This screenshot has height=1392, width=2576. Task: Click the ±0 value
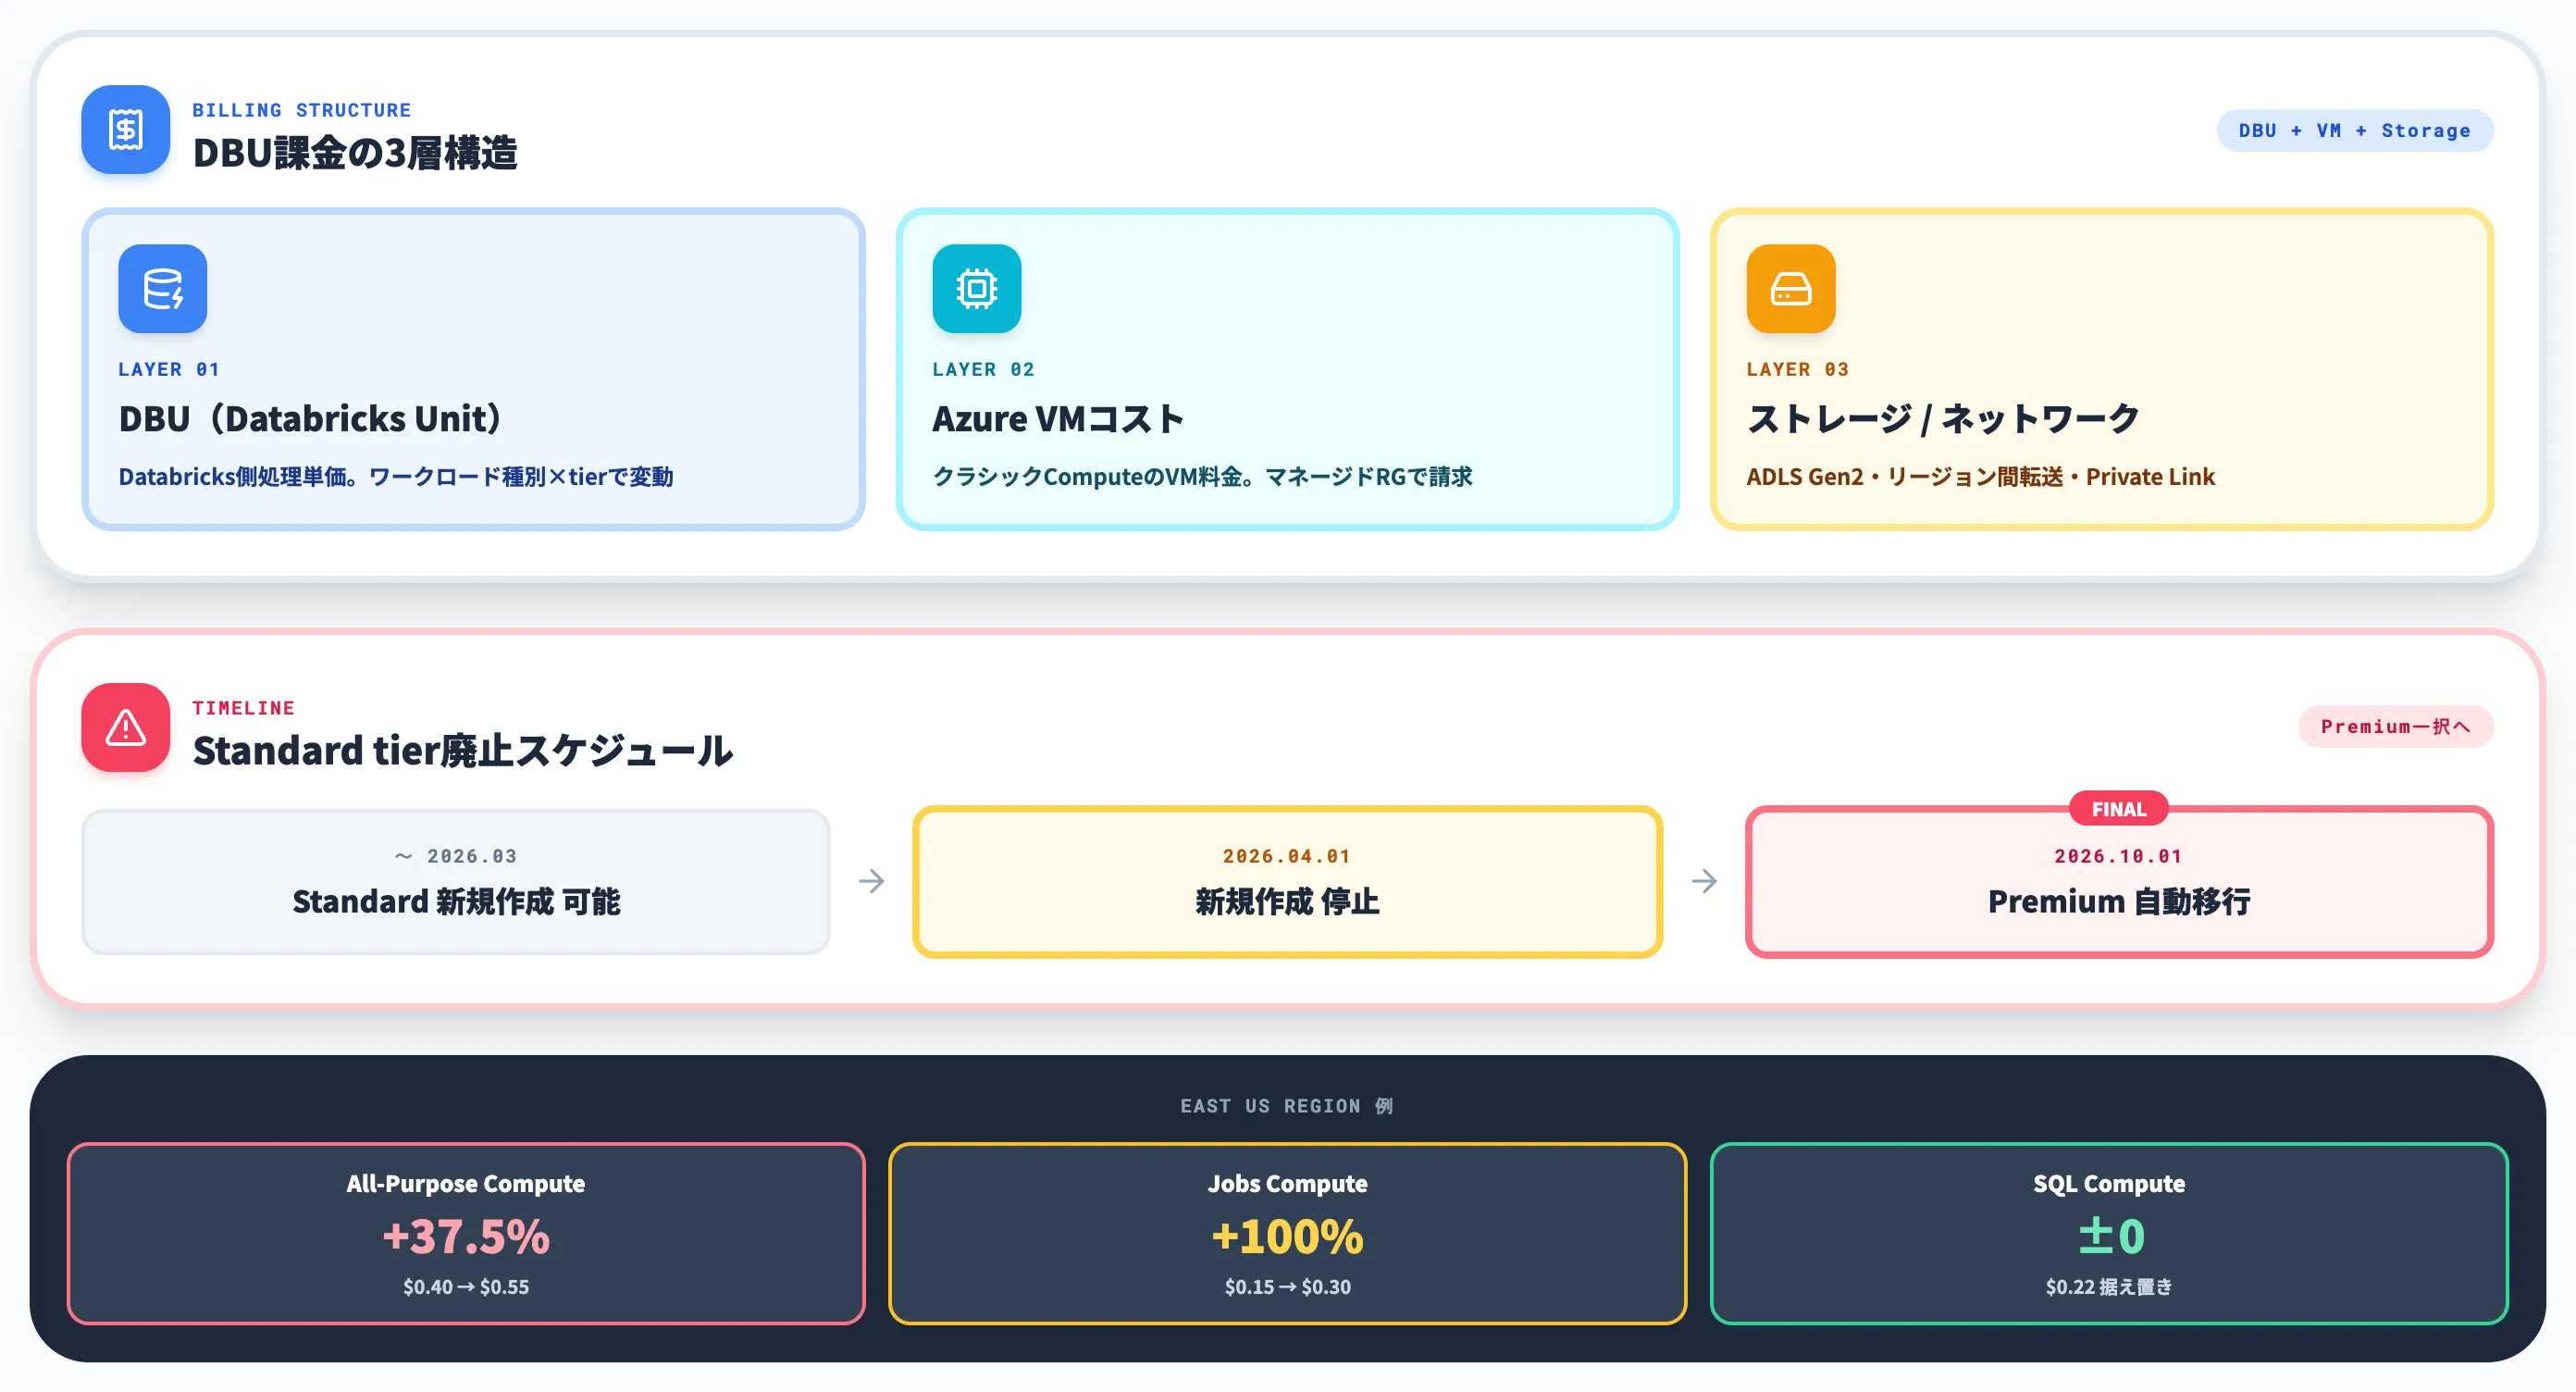point(2111,1236)
